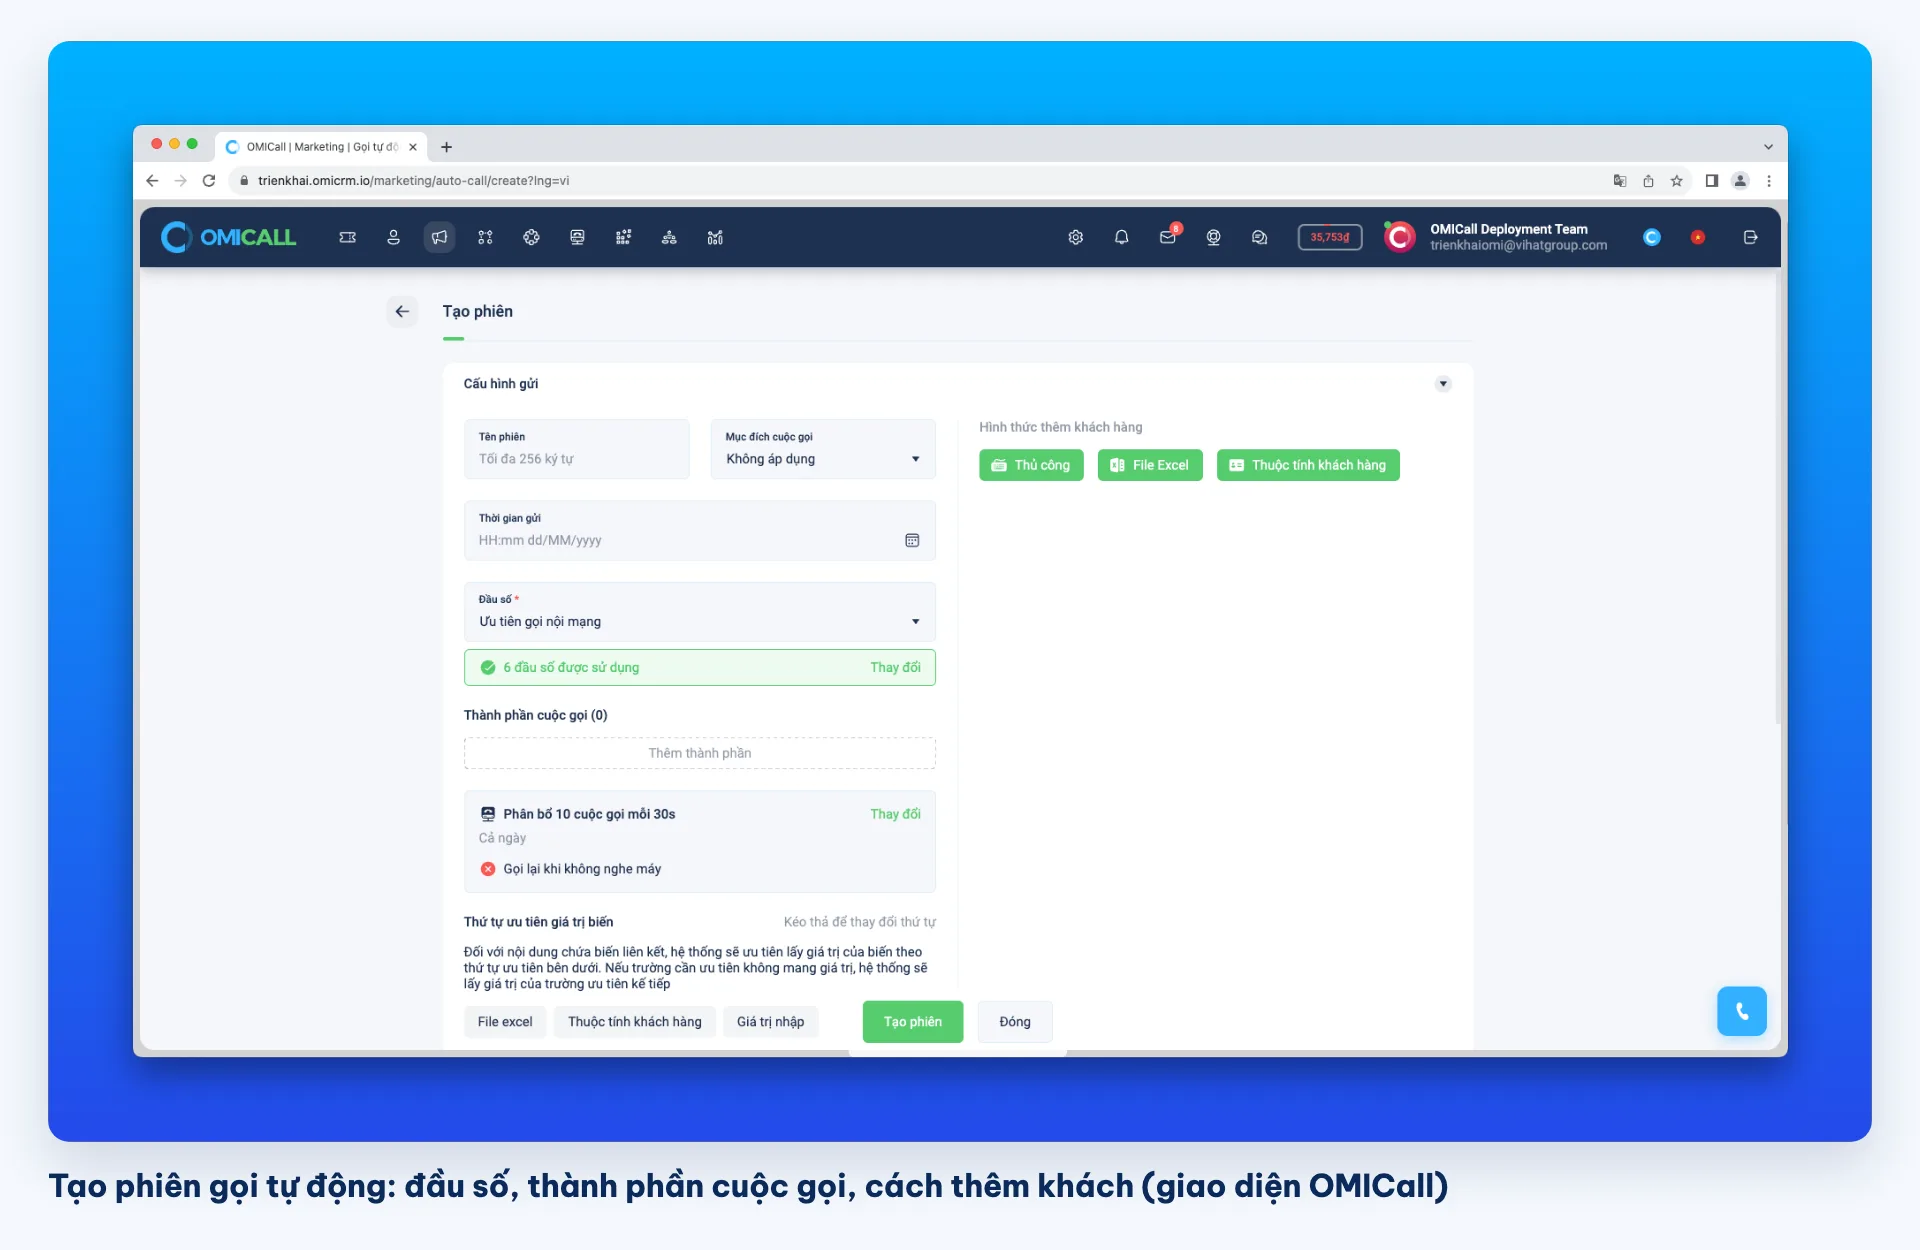Open the notifications bell
This screenshot has height=1250, width=1920.
(x=1121, y=237)
